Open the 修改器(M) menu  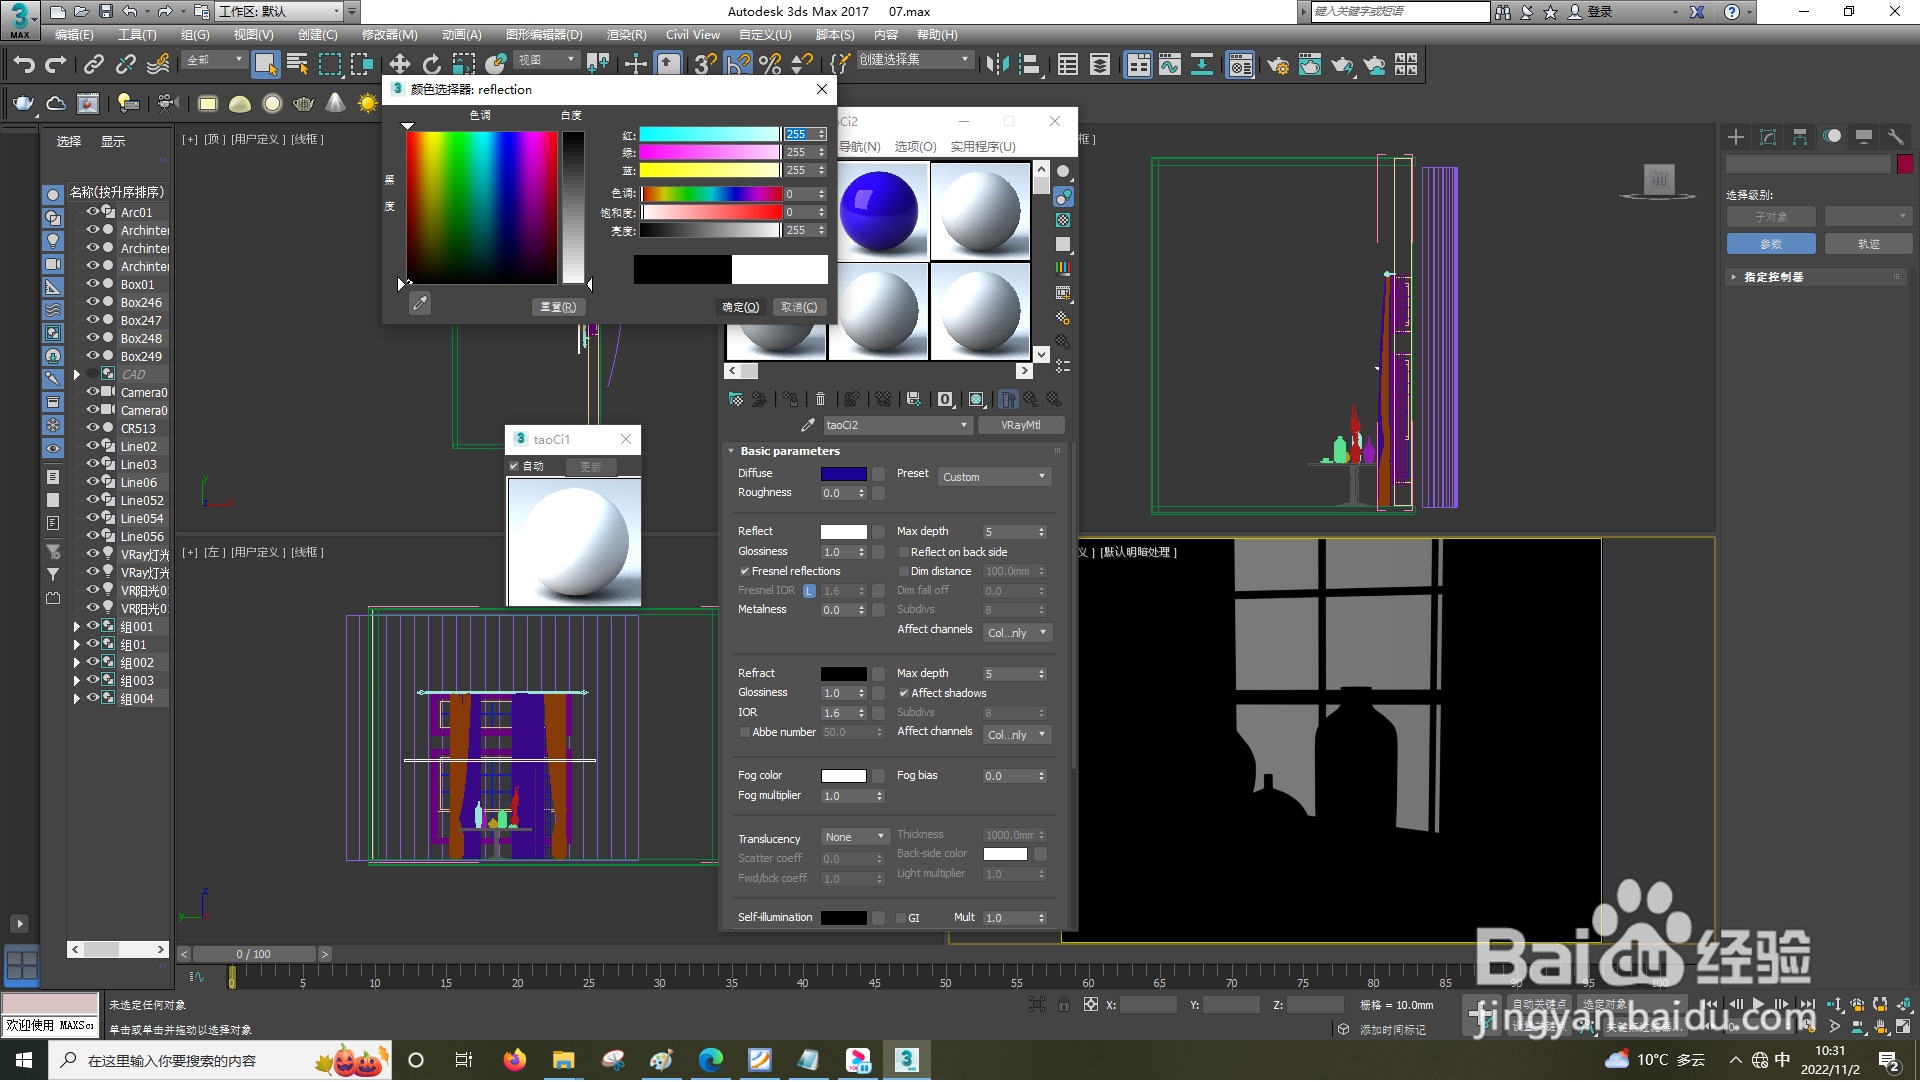pos(389,35)
